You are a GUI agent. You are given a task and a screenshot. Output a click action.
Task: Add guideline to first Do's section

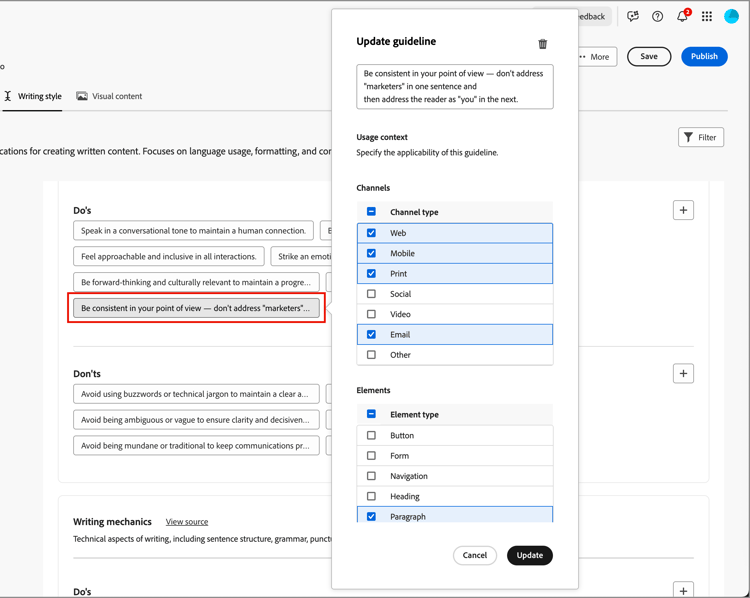pos(683,210)
